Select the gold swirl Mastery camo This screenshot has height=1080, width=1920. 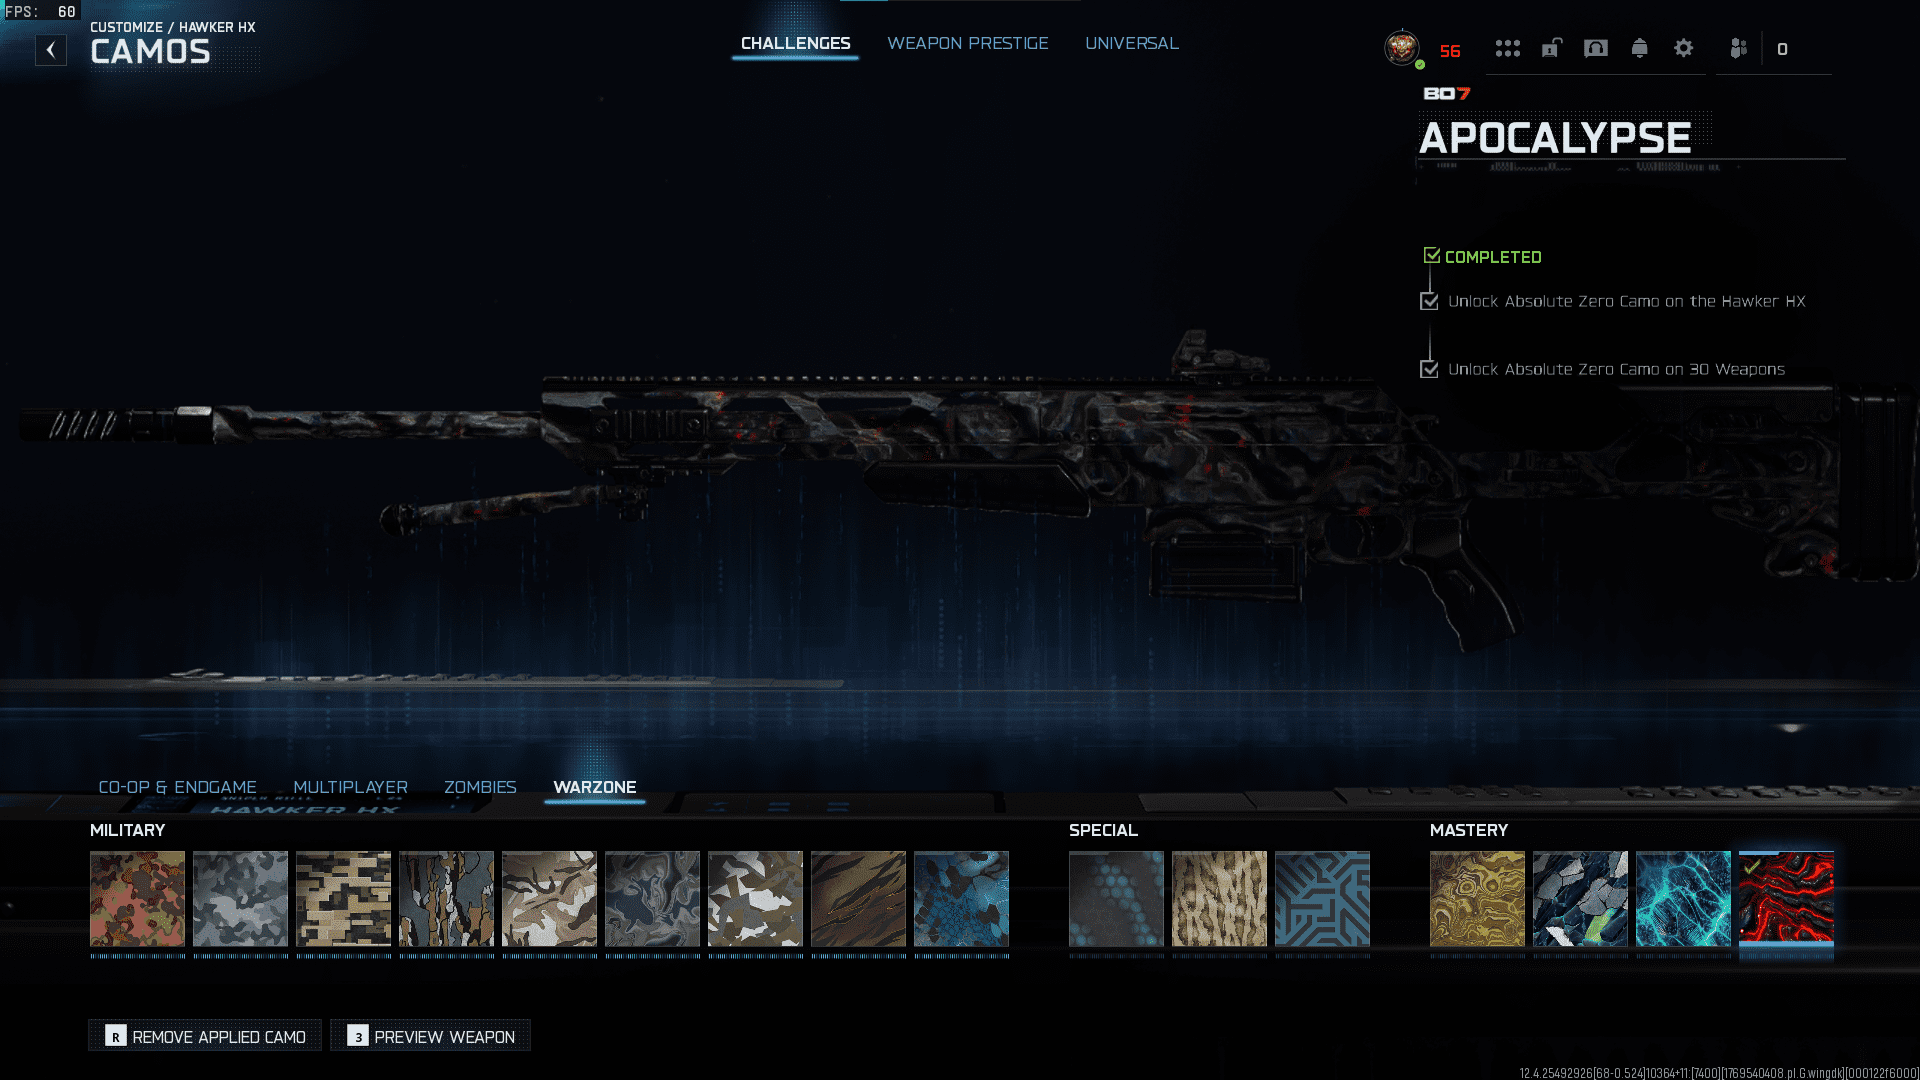click(x=1478, y=899)
